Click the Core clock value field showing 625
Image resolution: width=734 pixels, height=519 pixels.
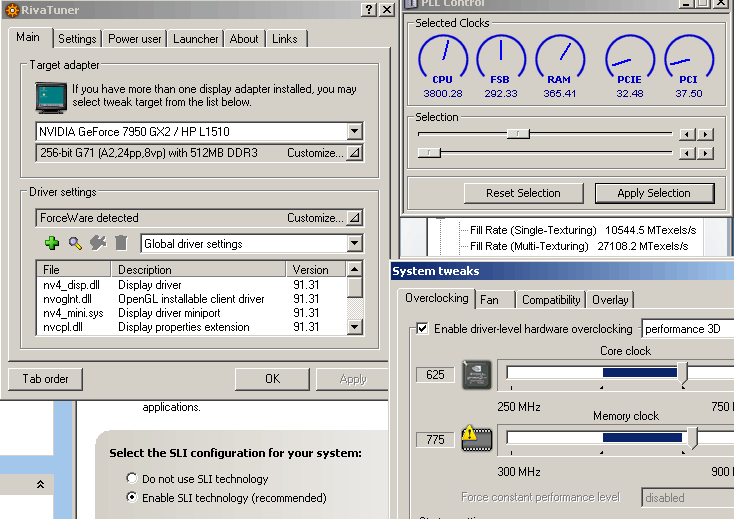(x=435, y=374)
